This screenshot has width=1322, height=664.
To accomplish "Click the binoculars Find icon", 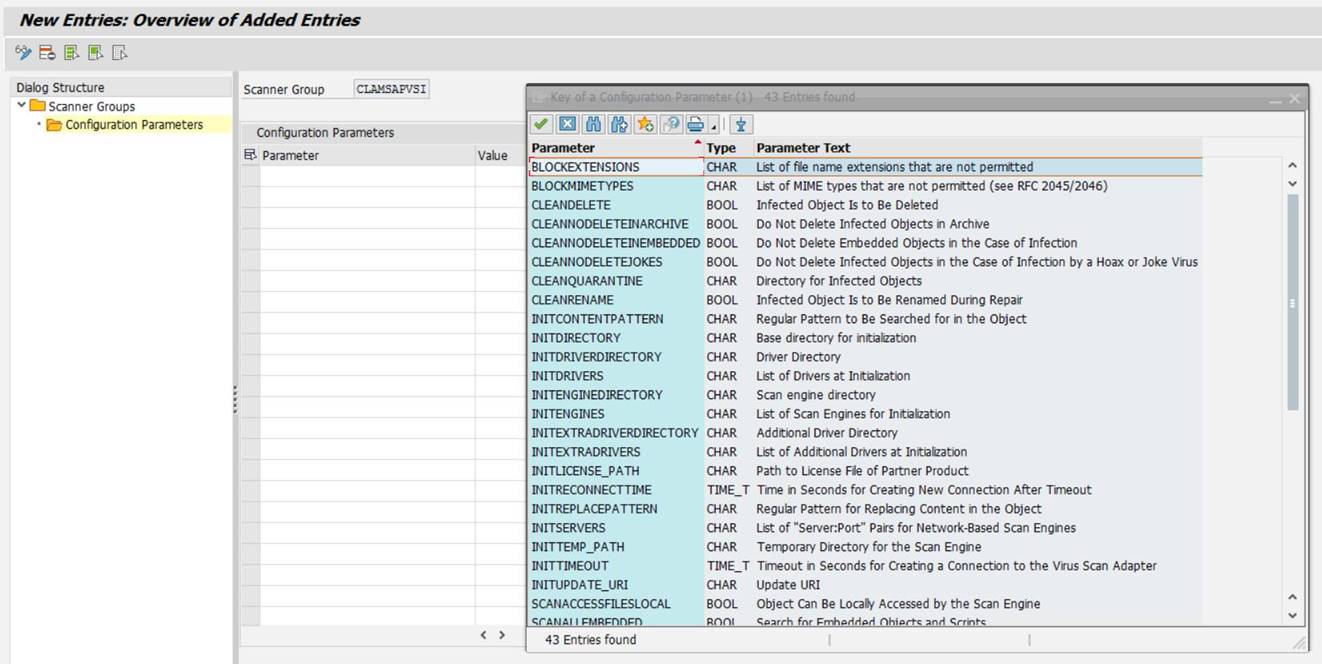I will [593, 124].
